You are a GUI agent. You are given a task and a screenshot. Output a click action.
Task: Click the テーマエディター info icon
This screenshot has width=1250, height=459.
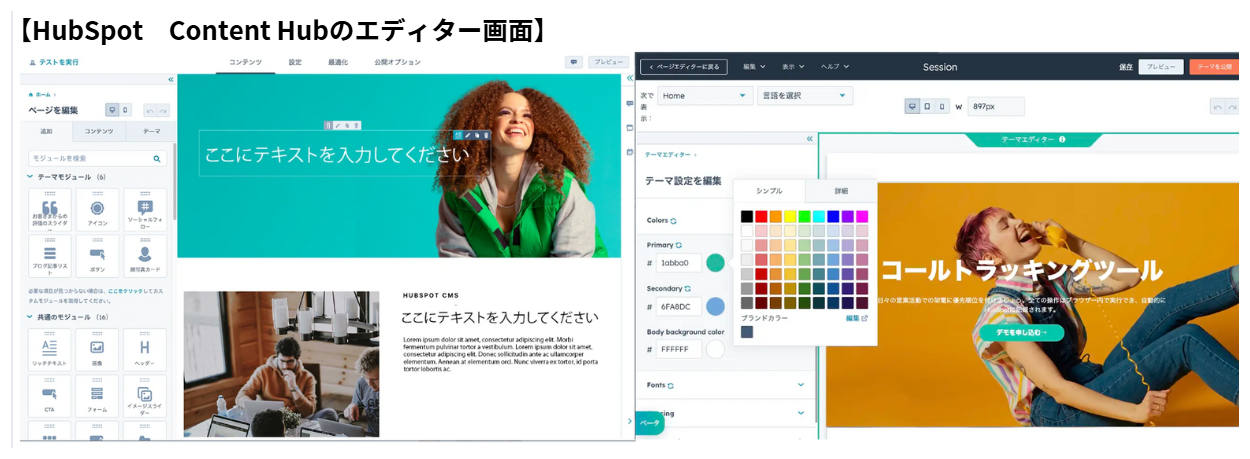pyautogui.click(x=1062, y=139)
